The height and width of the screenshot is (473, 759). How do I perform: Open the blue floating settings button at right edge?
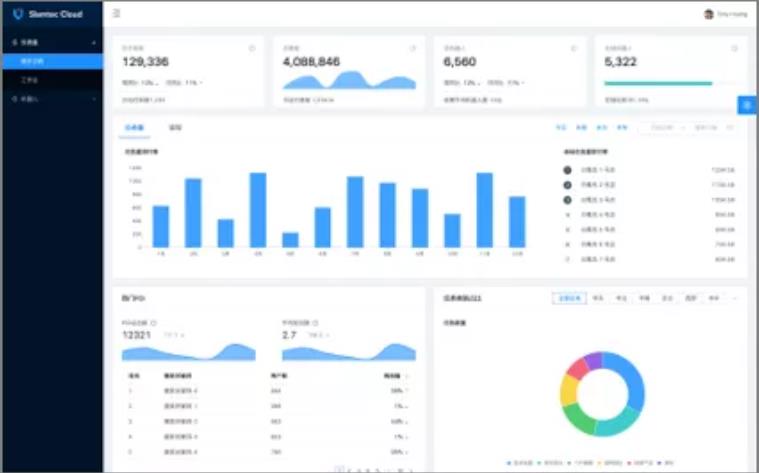click(747, 105)
